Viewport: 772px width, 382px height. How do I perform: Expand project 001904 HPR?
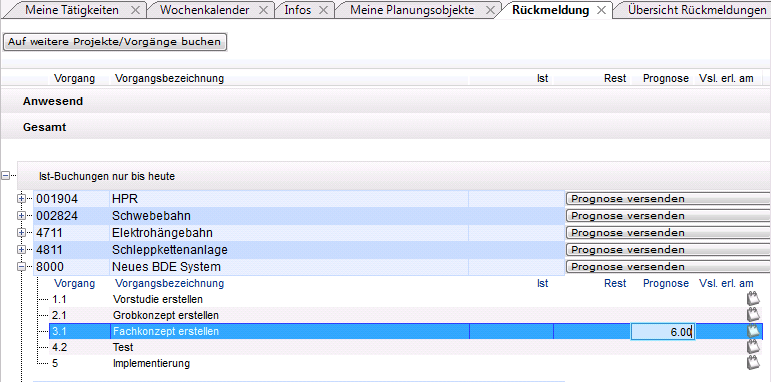21,199
